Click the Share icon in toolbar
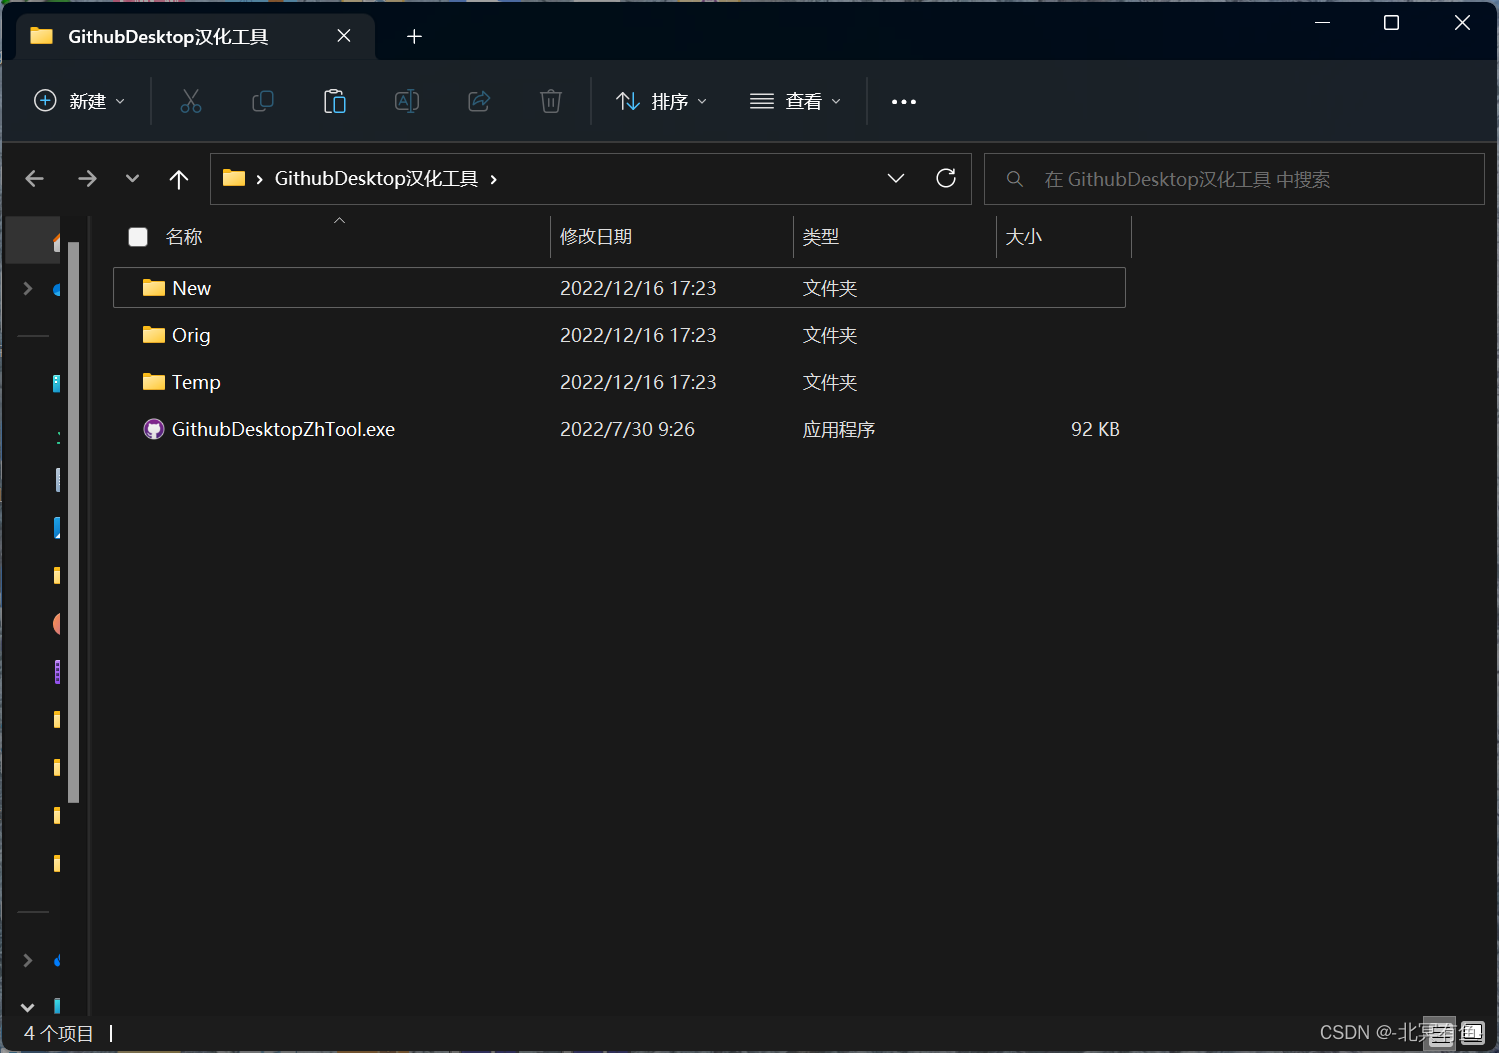The width and height of the screenshot is (1499, 1053). pos(479,101)
